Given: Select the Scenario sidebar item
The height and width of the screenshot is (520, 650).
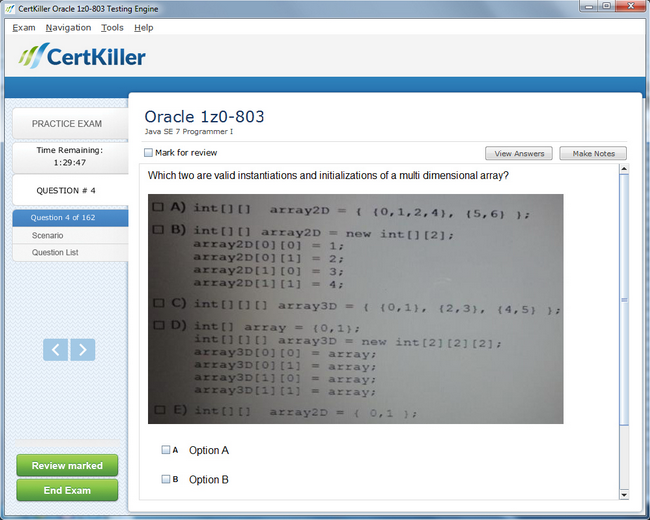Looking at the screenshot, I should tap(48, 235).
